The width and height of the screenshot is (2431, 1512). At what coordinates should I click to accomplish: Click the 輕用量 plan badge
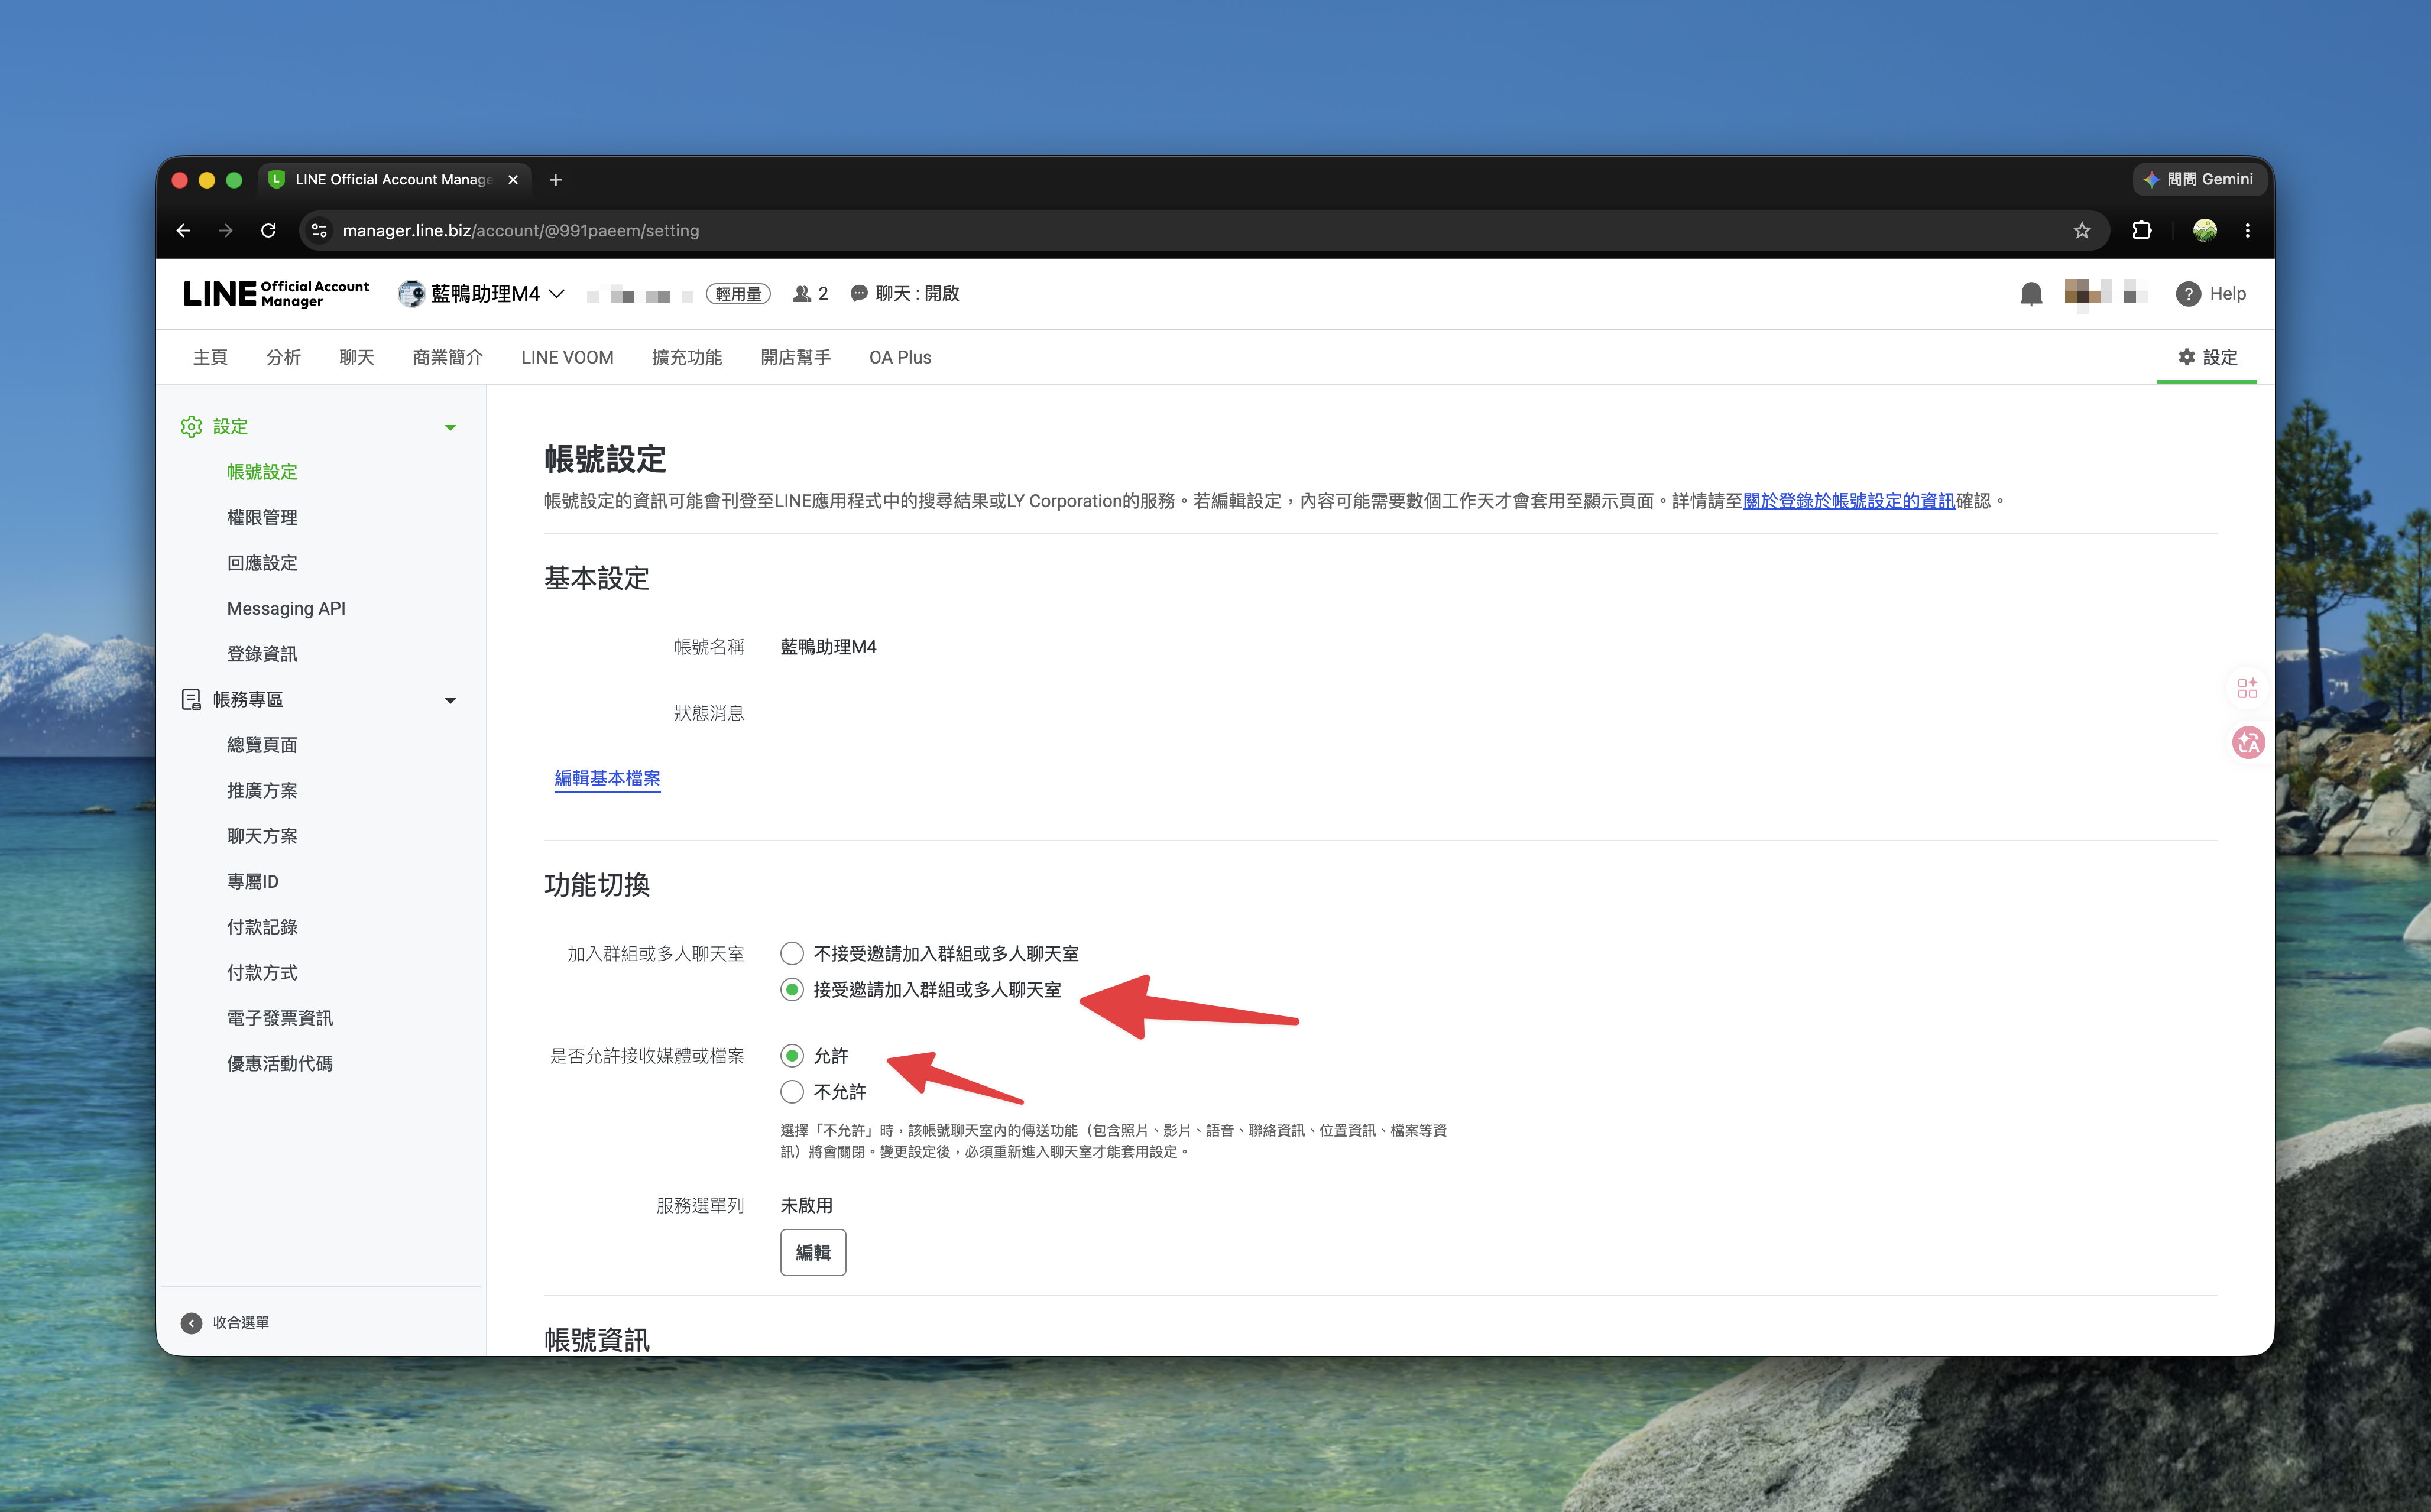(738, 294)
